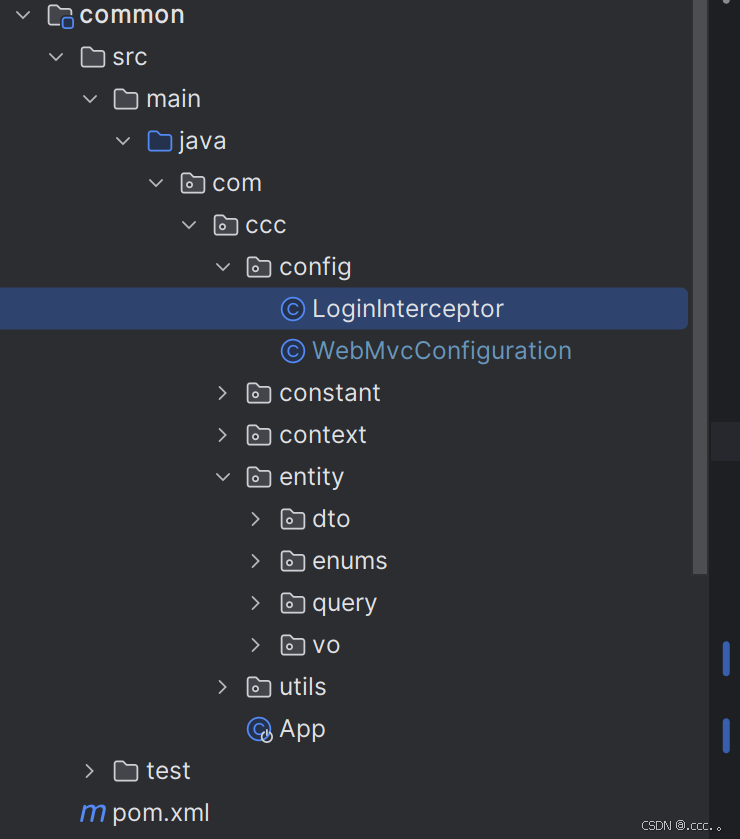This screenshot has width=740, height=839.
Task: Click the enums package folder icon
Action: [293, 561]
